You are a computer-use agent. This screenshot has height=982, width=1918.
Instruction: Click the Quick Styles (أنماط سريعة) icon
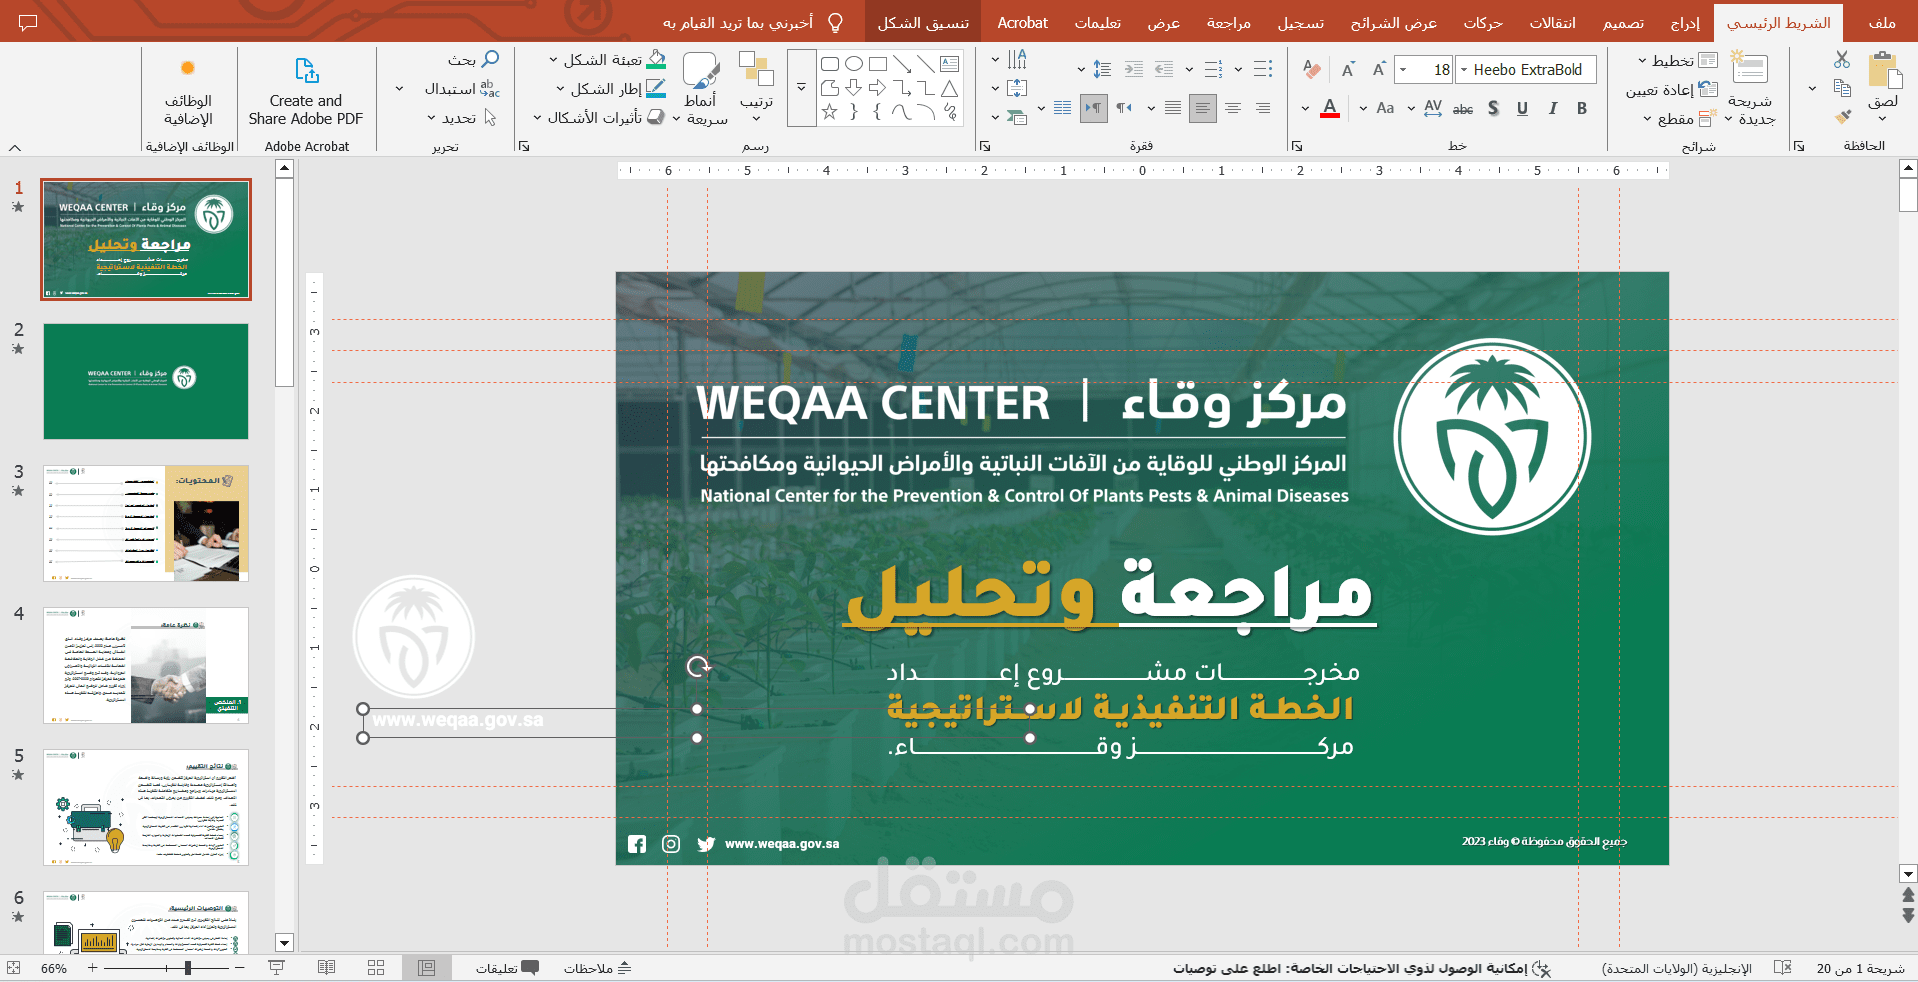(x=701, y=70)
